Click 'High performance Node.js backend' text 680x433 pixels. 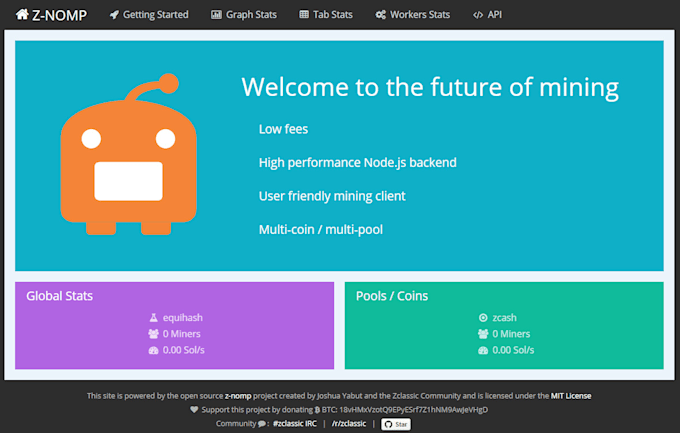coord(357,162)
